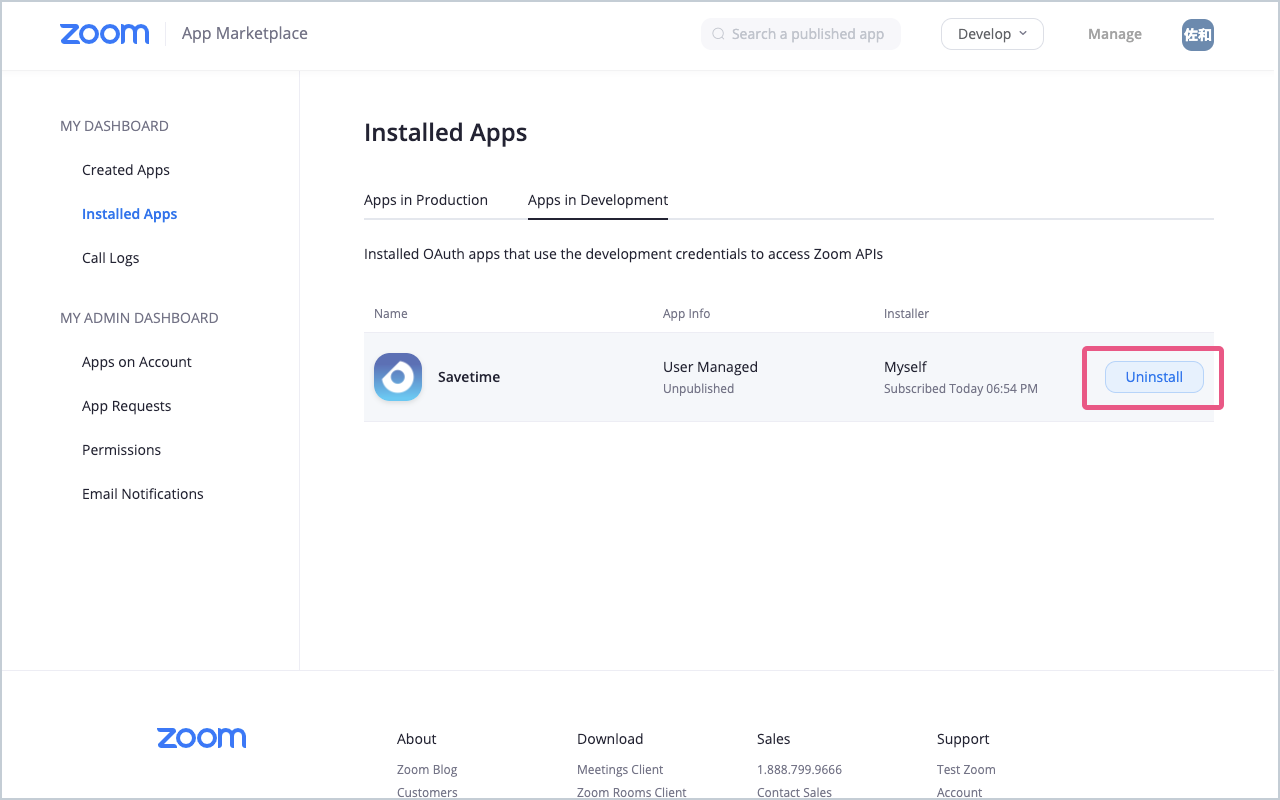Screen dimensions: 1280x800
Task: Uninstall the Savetime app
Action: coord(1154,377)
